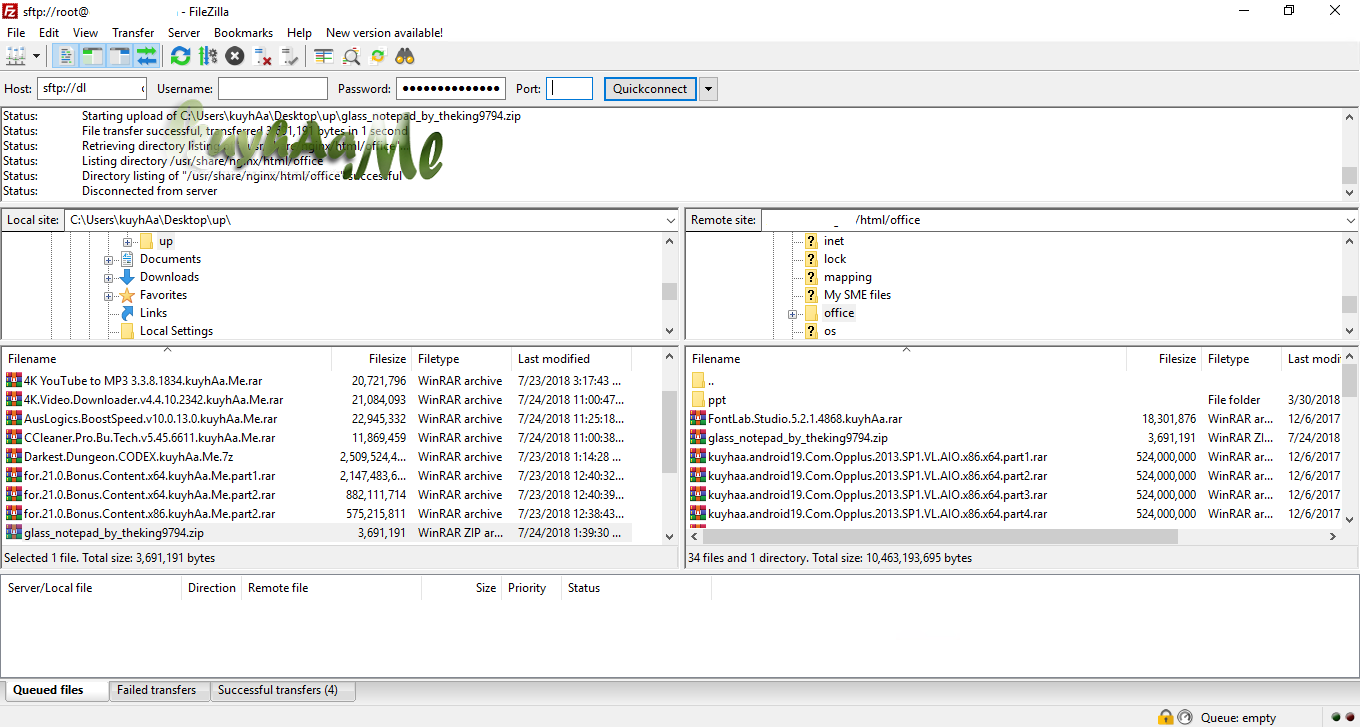
Task: Open the Site Manager icon
Action: click(17, 56)
